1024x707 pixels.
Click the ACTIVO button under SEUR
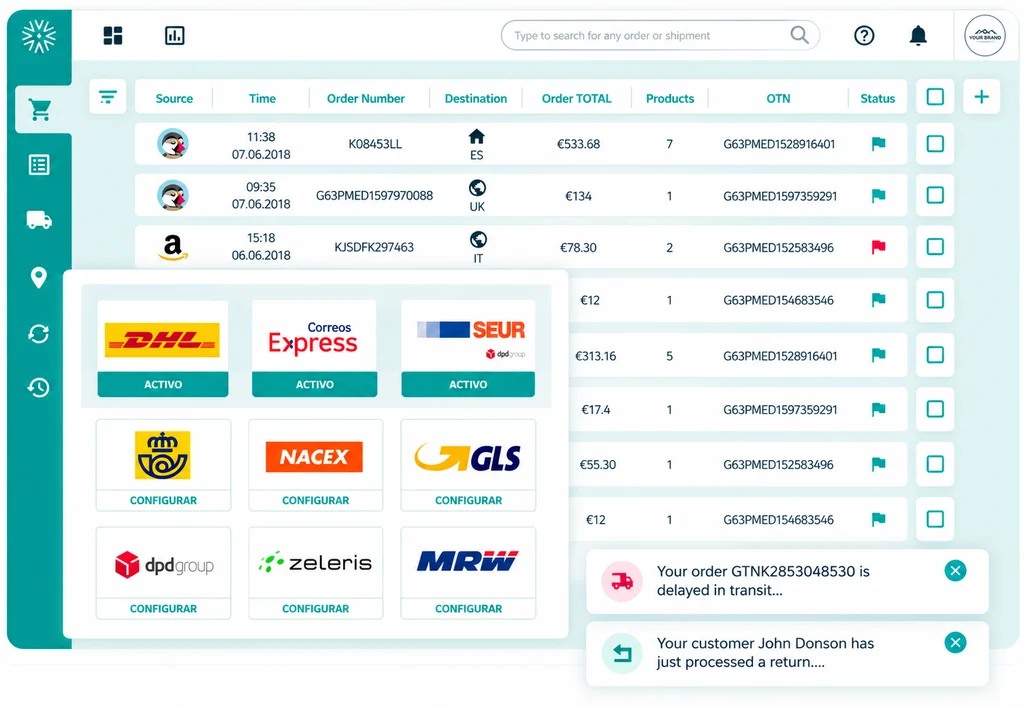(468, 385)
